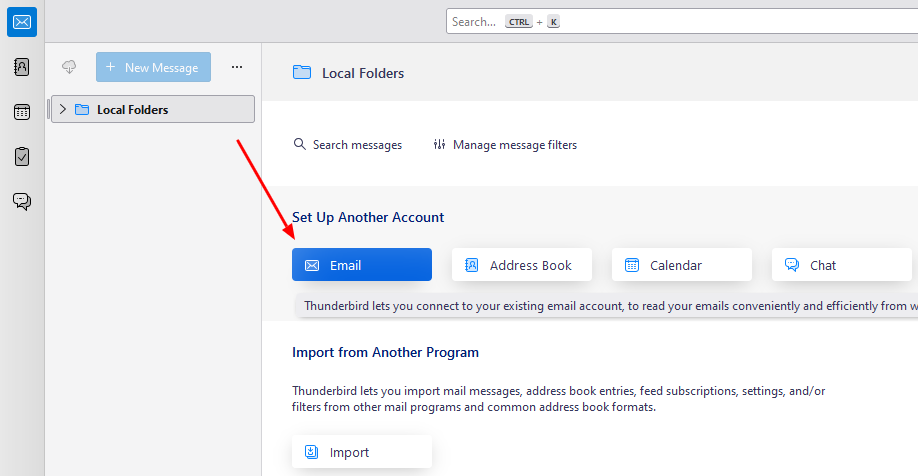Screen dimensions: 918x476
Task: Switch to the Calendar space in sidebar
Action: click(x=22, y=112)
